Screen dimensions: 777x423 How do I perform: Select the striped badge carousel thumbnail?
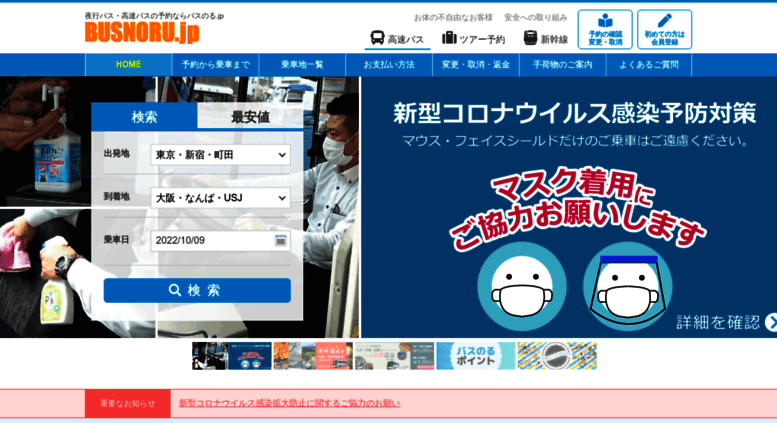557,356
